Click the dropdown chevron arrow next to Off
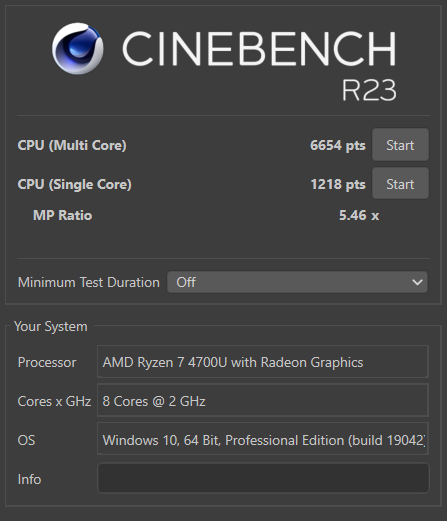The height and width of the screenshot is (521, 447). point(417,282)
